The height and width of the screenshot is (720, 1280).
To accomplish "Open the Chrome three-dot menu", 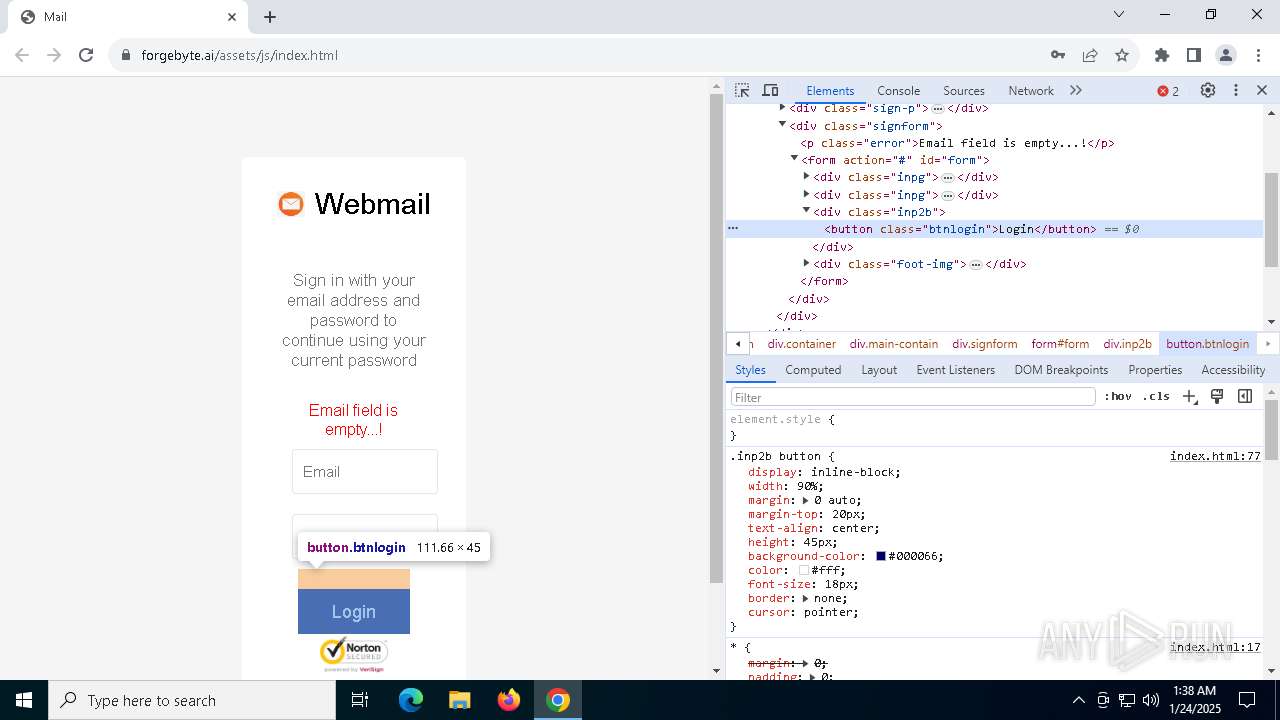I will pyautogui.click(x=1258, y=55).
